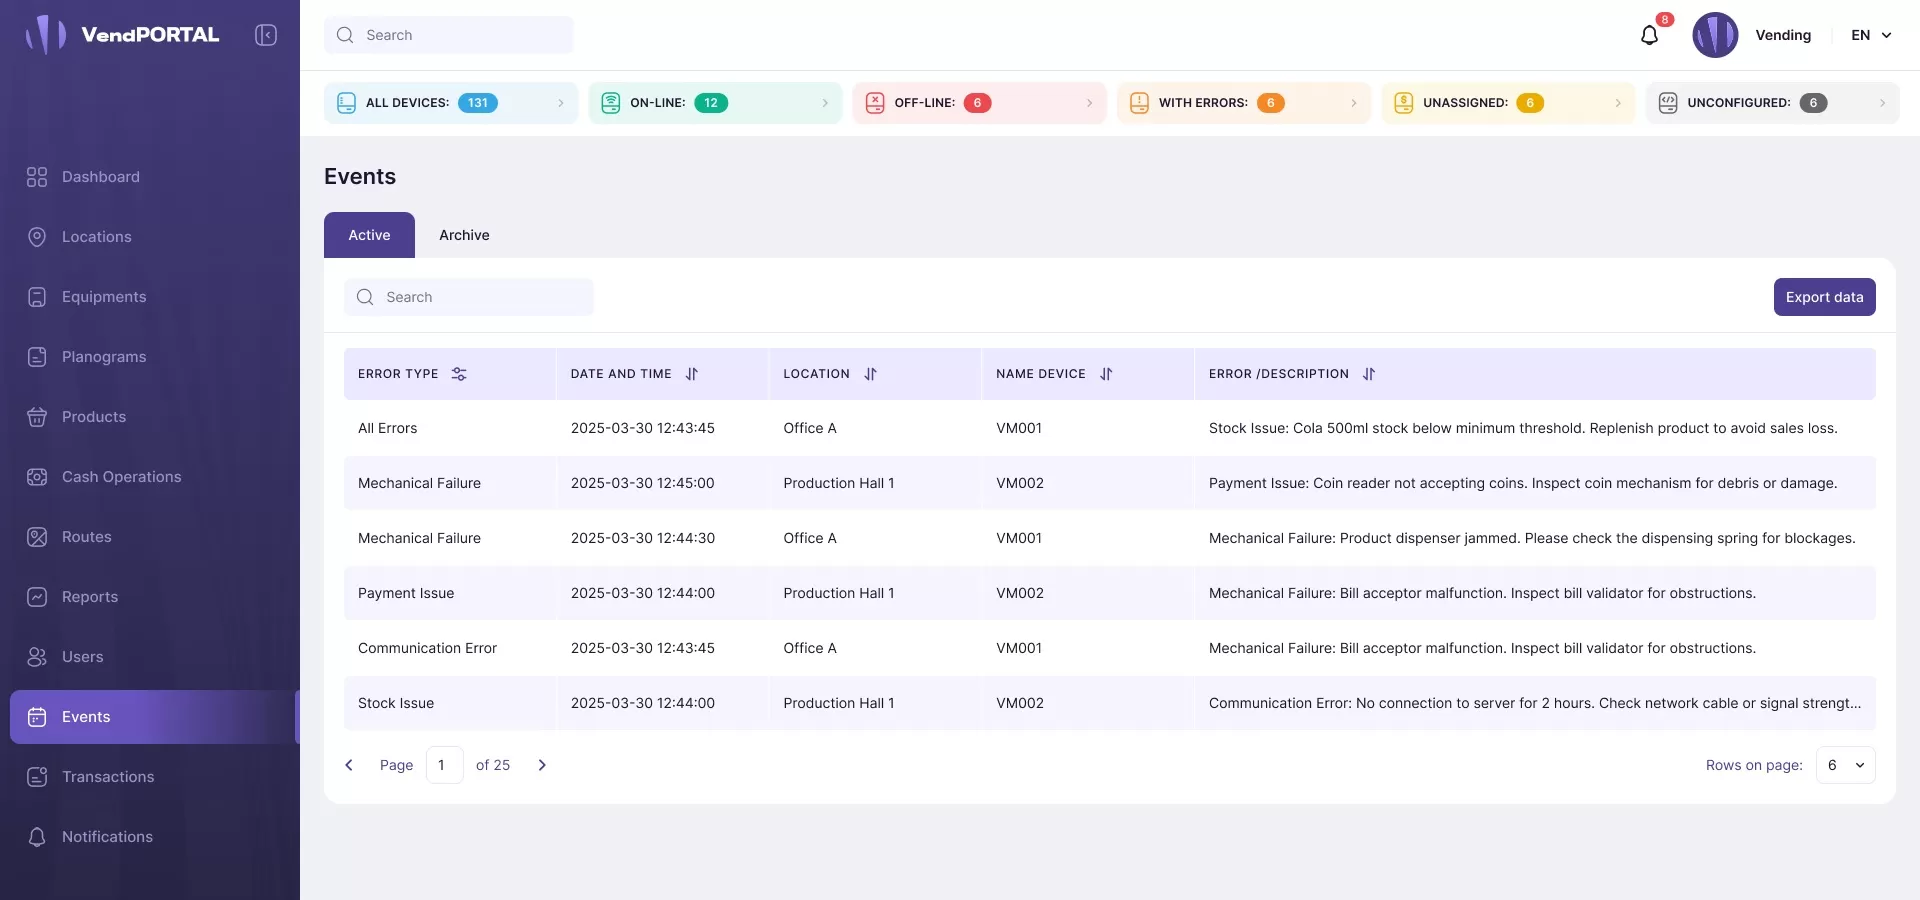This screenshot has width=1920, height=900.
Task: Open the notifications bell in header
Action: [1649, 35]
